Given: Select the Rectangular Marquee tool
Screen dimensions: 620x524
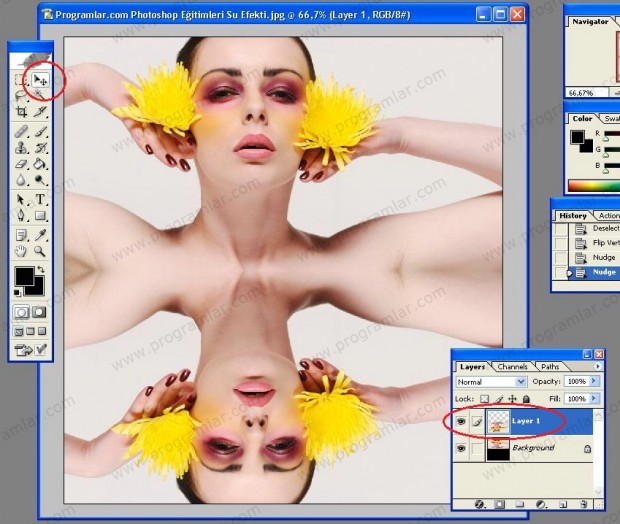Looking at the screenshot, I should point(21,80).
